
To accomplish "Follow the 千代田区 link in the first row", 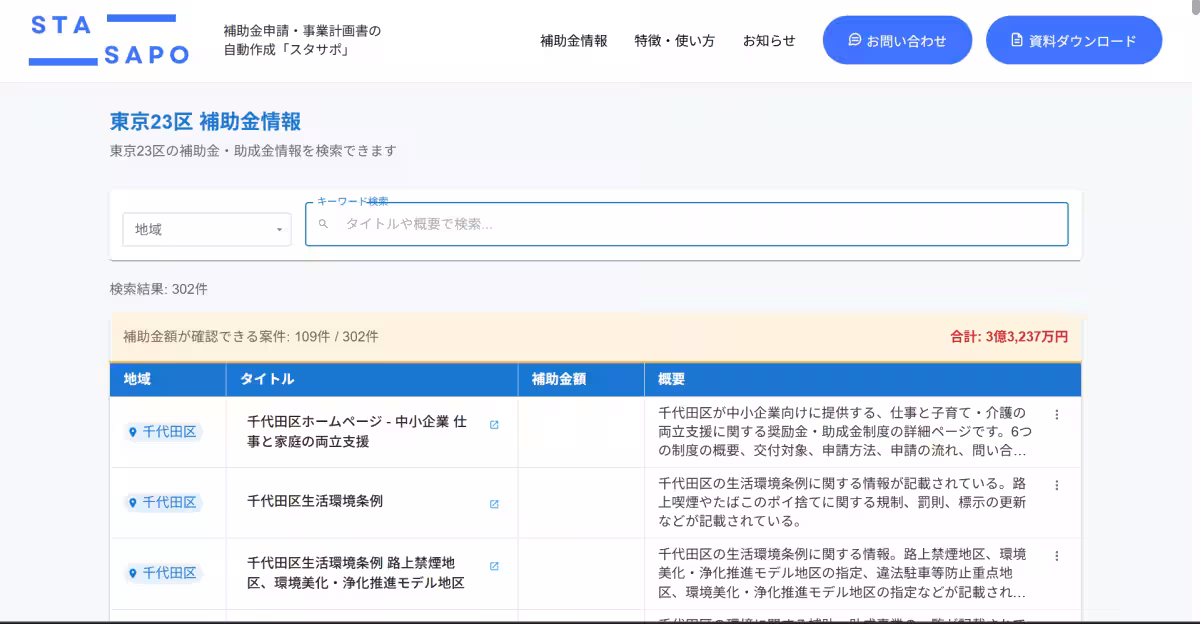I will [x=168, y=431].
